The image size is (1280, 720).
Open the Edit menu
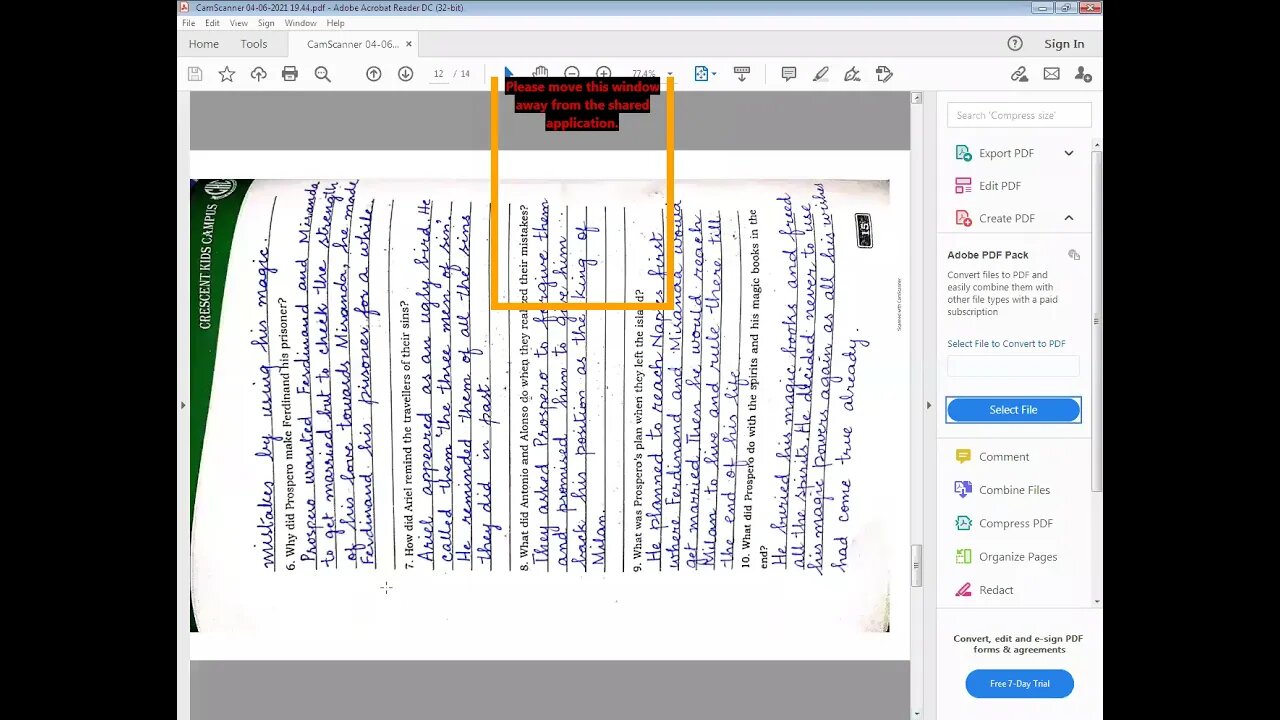(213, 23)
